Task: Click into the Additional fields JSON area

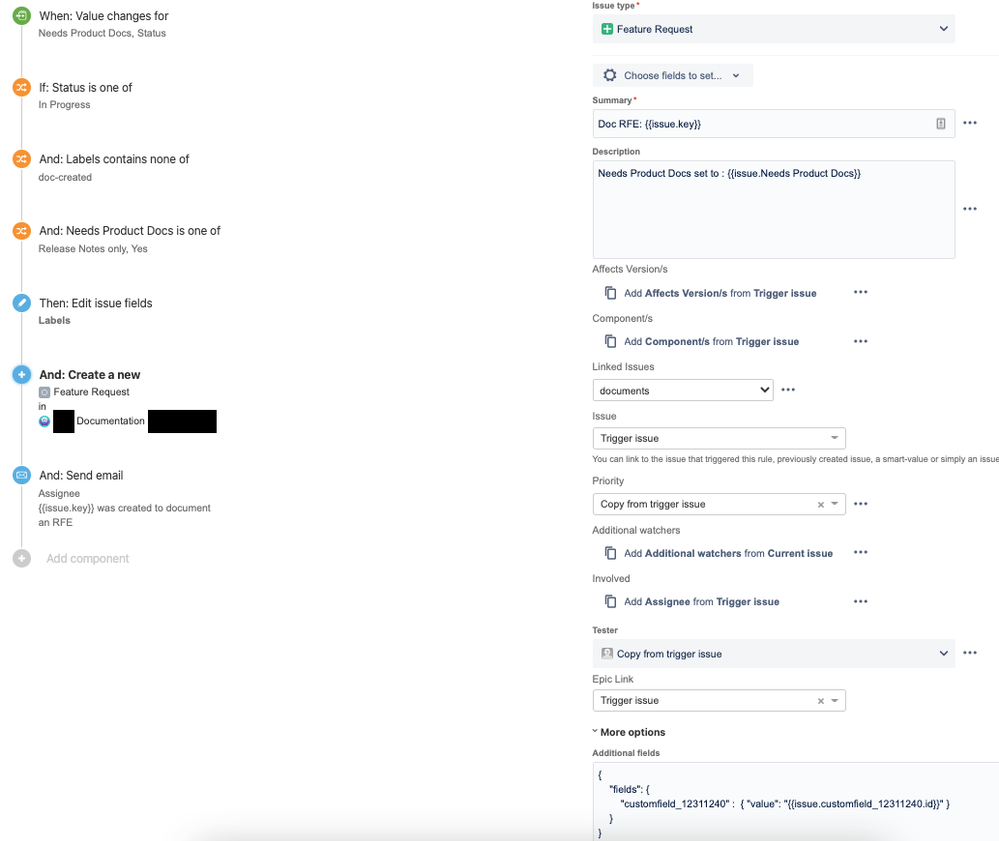Action: 775,800
